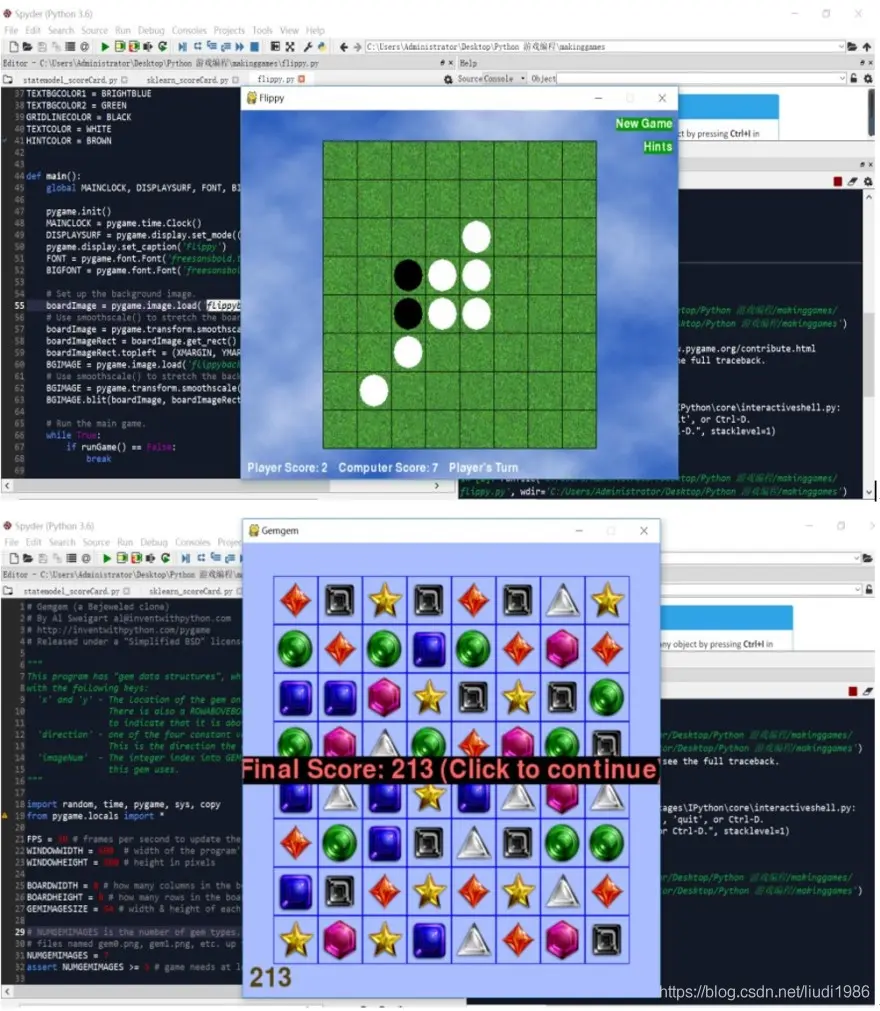
Task: Open the Debug menu in Spyder behind Gemgem
Action: tap(154, 542)
